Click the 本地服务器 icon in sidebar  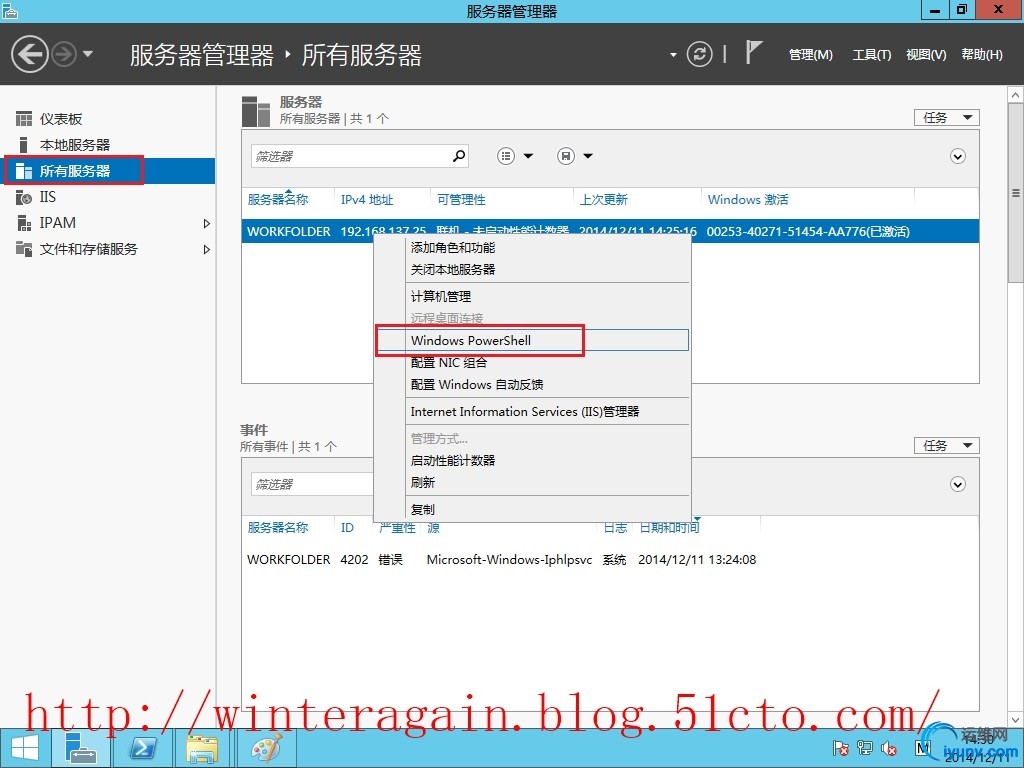24,145
